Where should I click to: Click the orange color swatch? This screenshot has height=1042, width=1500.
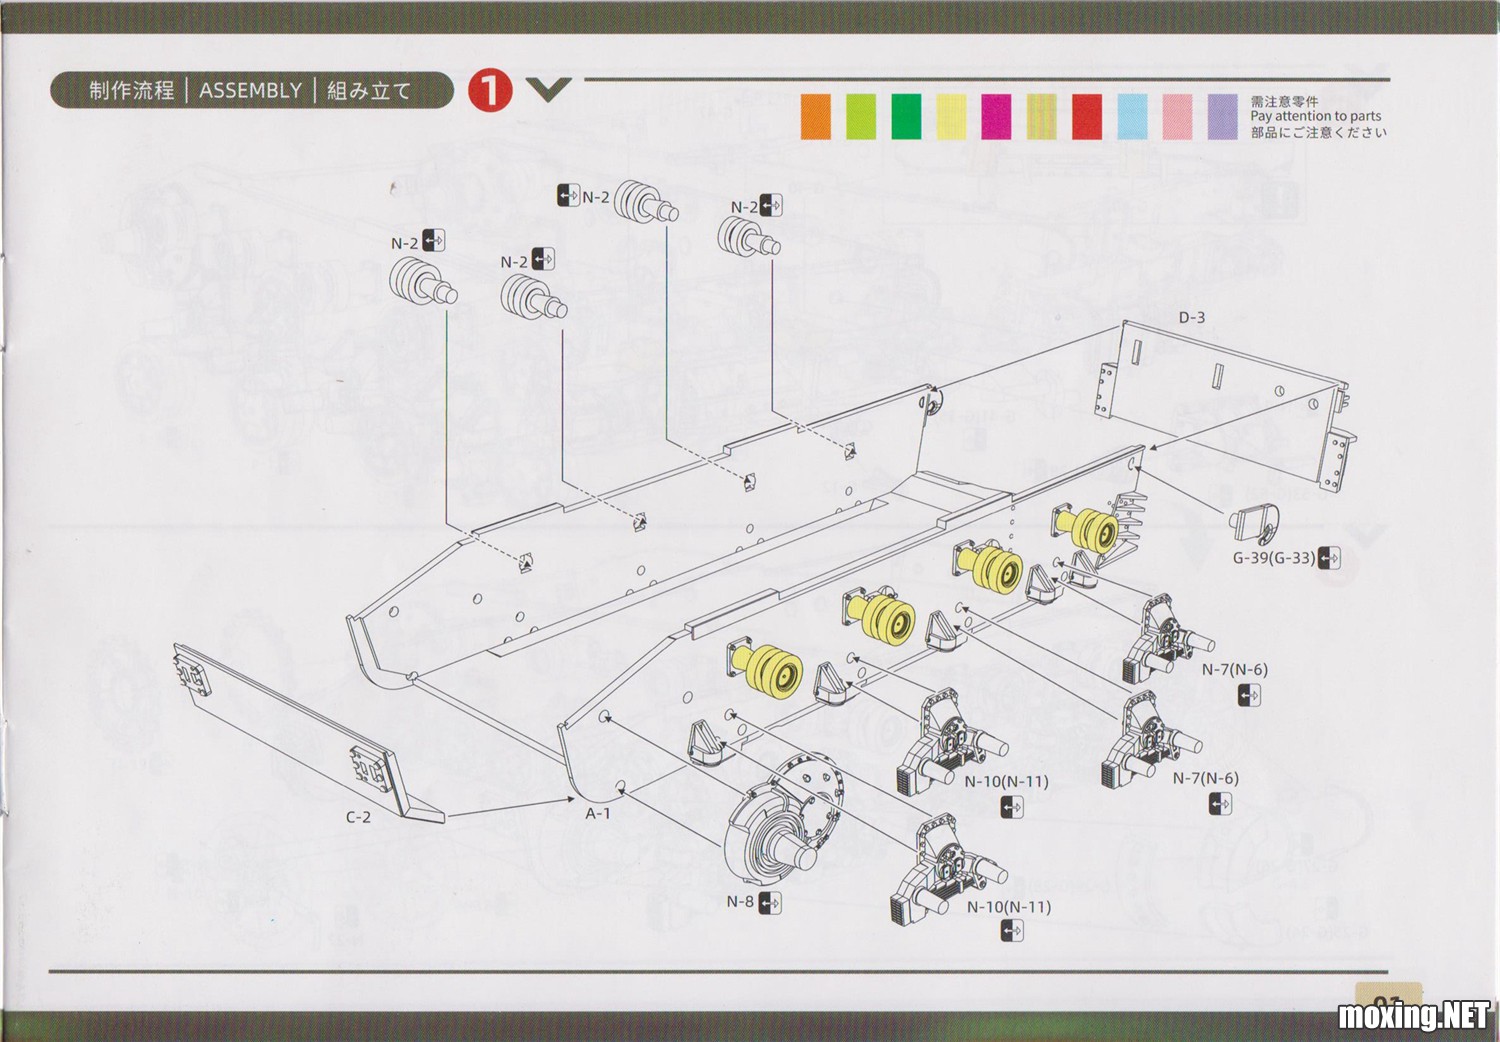(815, 116)
